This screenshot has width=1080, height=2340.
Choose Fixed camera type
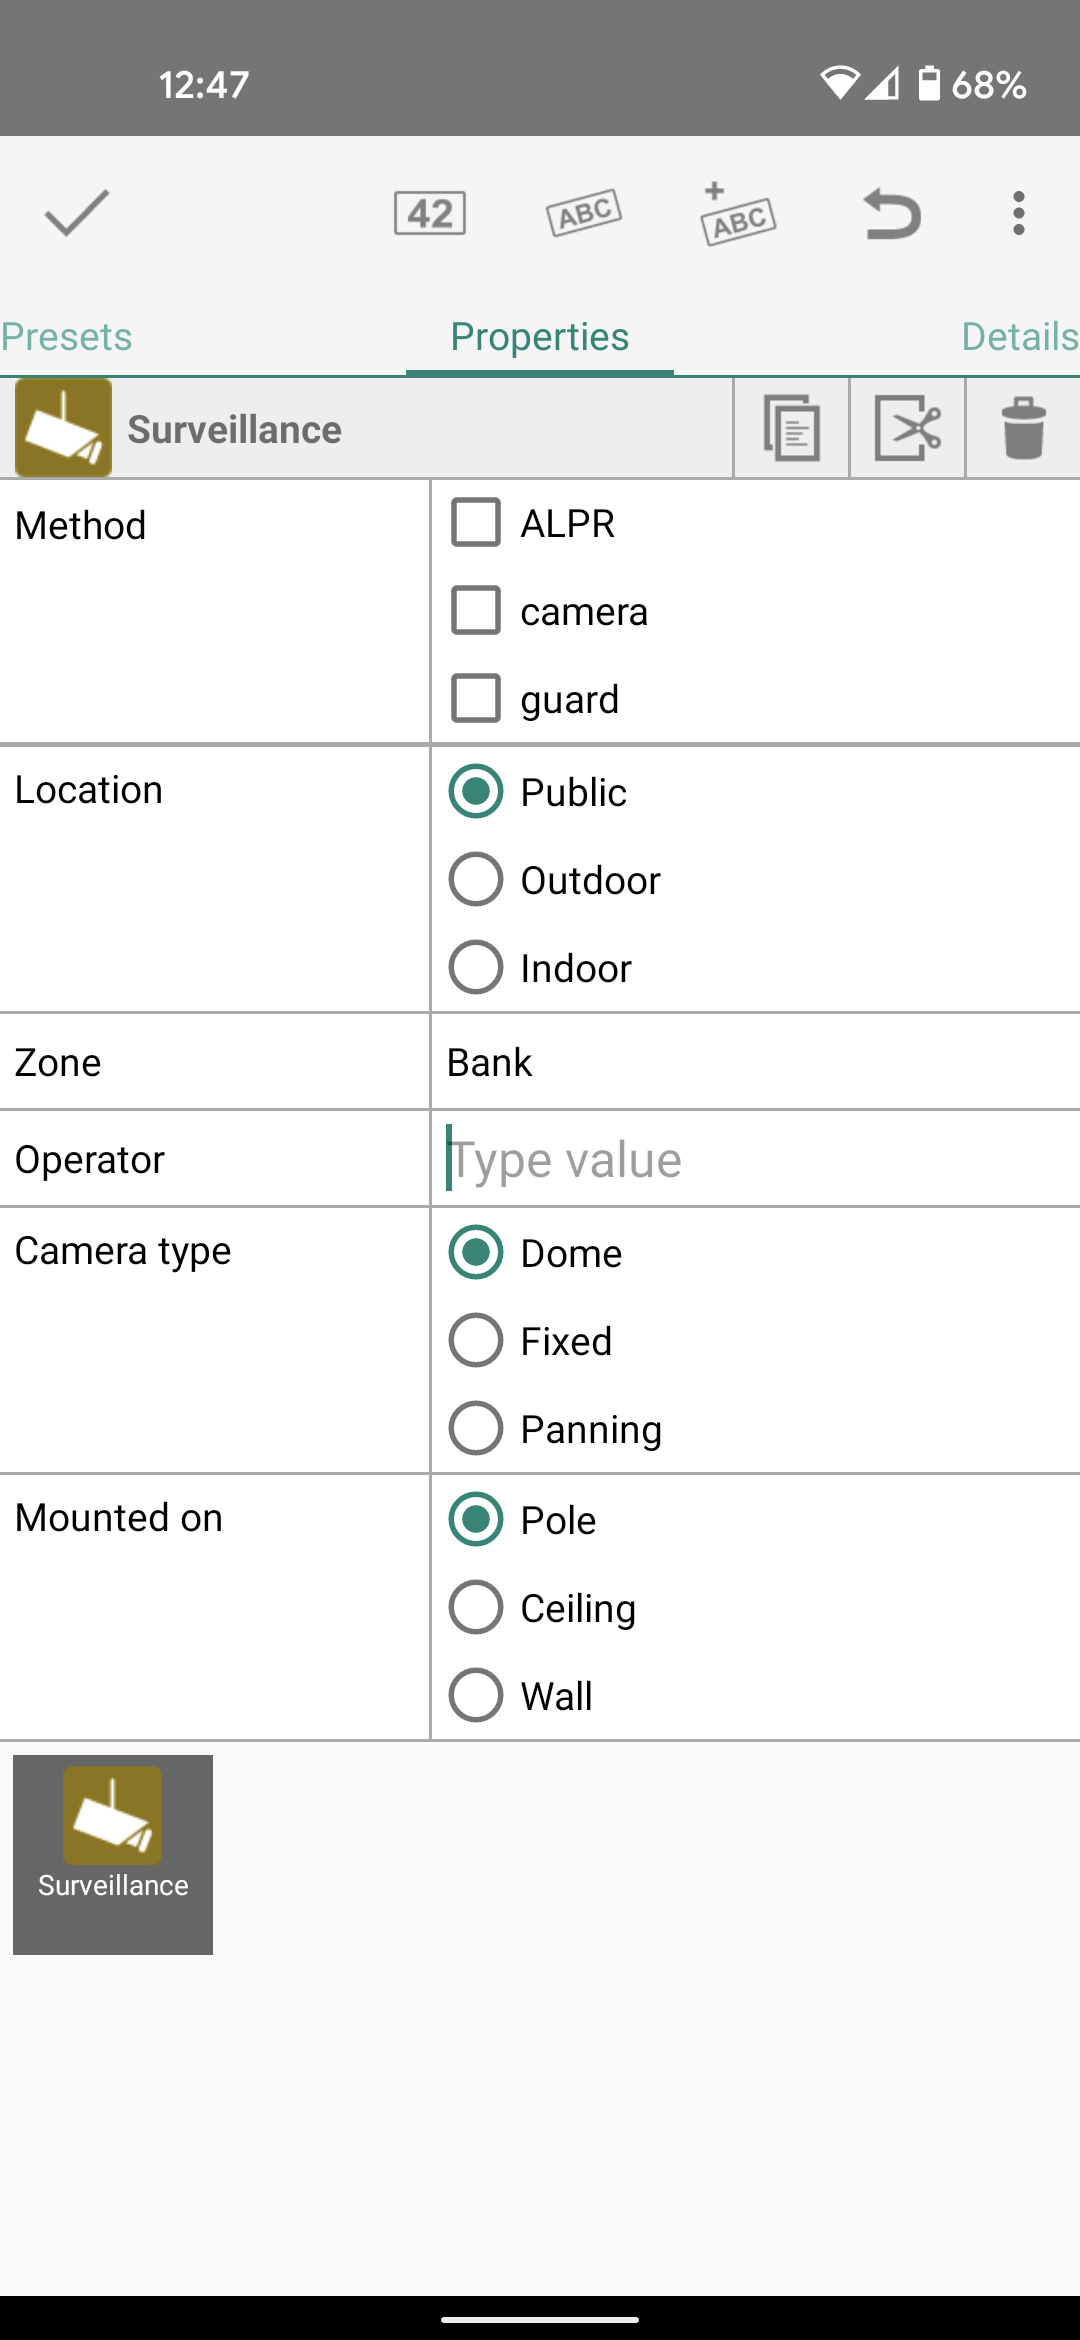476,1341
